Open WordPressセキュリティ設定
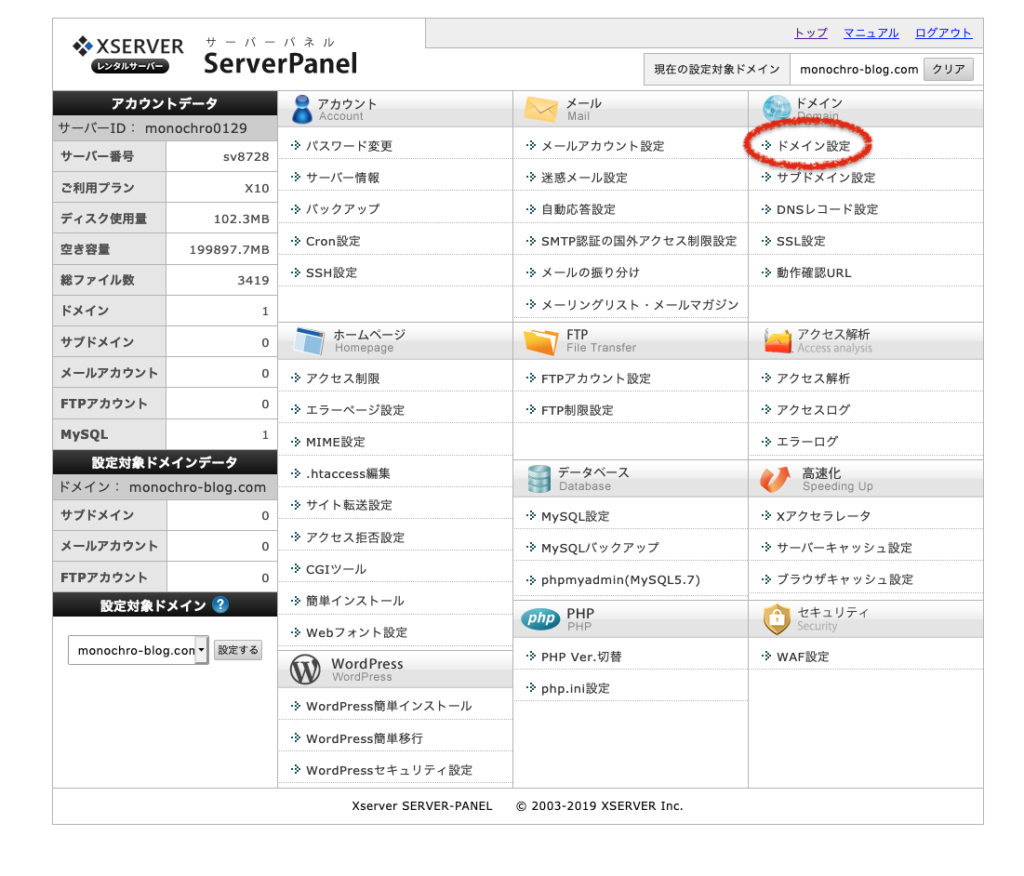This screenshot has width=1024, height=876. click(x=389, y=770)
